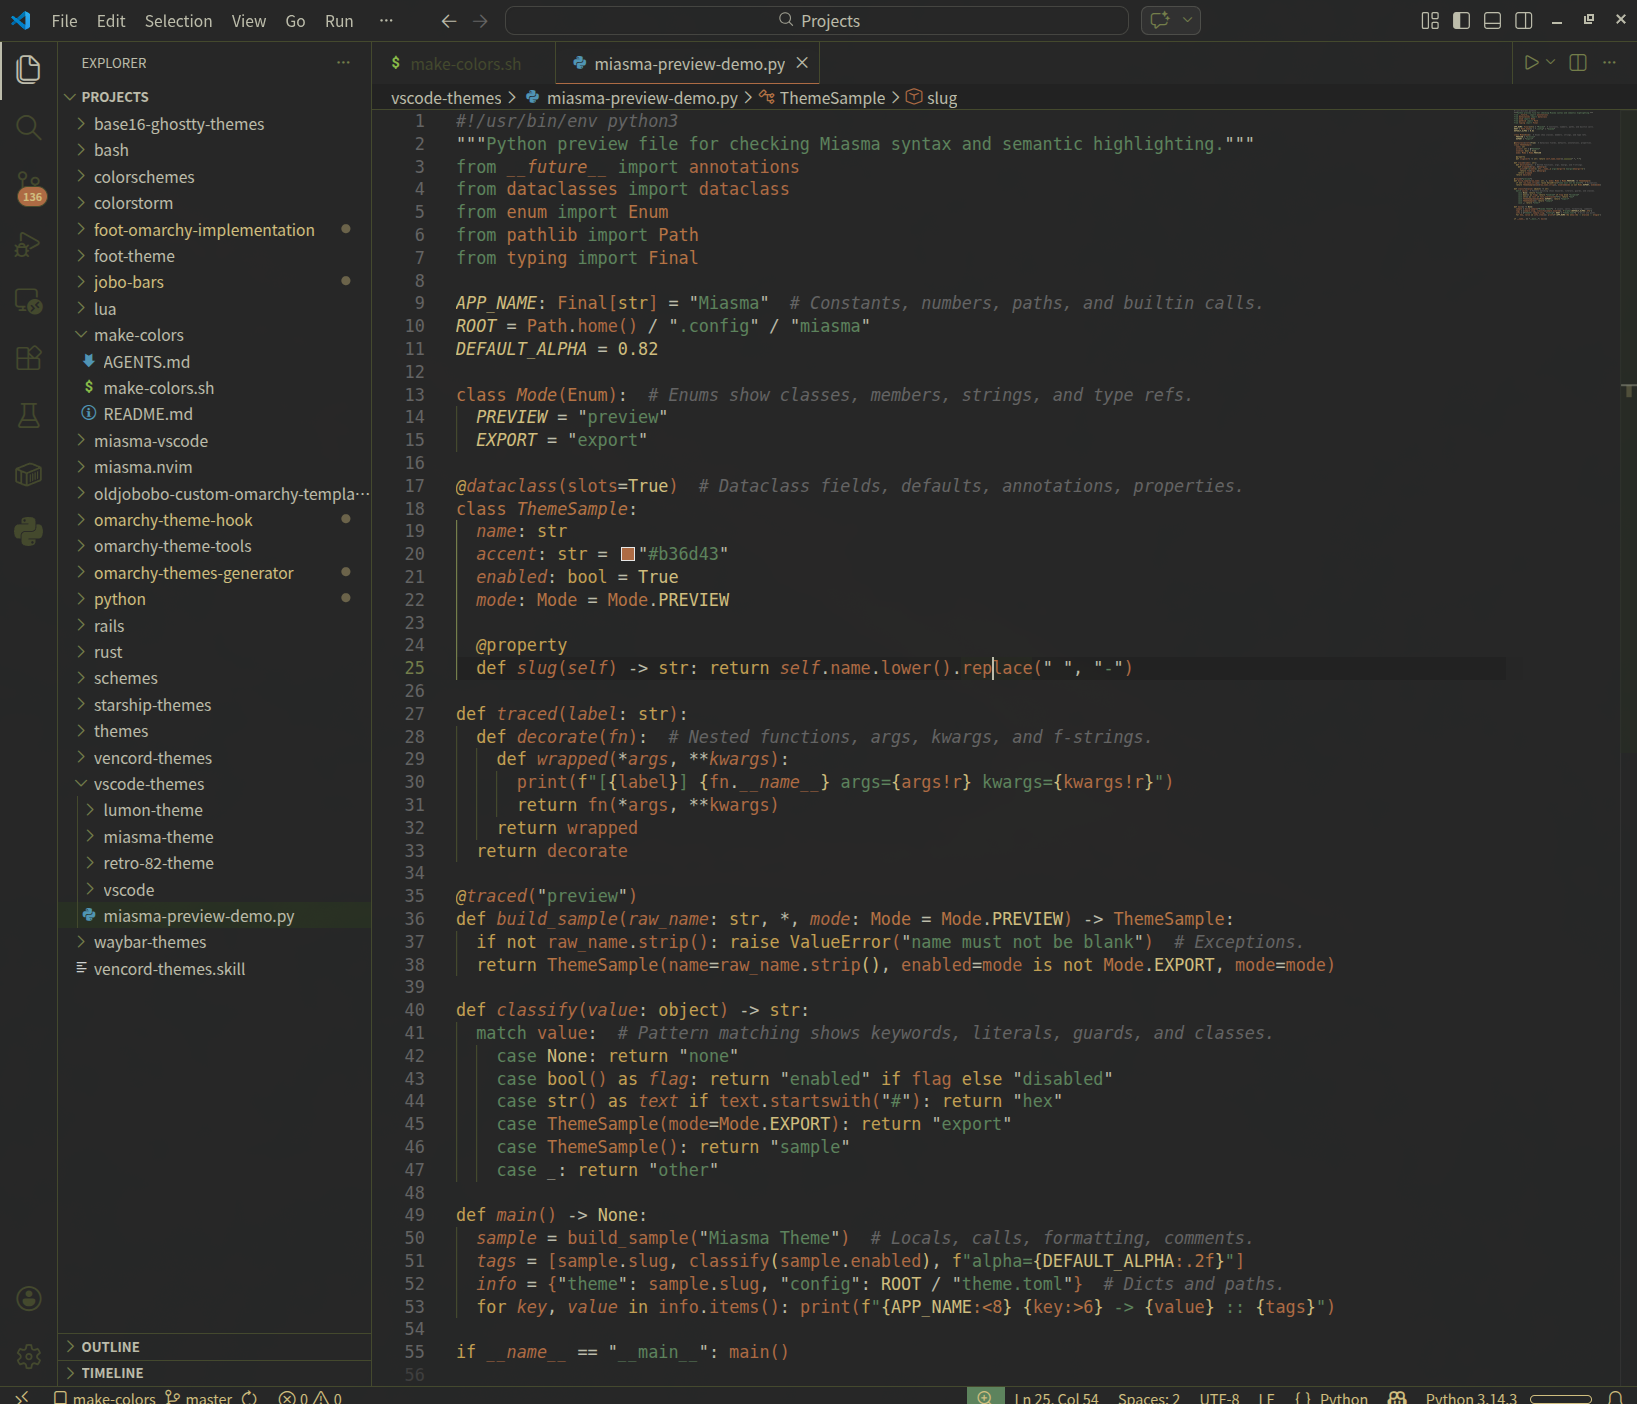Close the miasma-preview-demo.py tab
1637x1413 pixels.
[x=802, y=63]
